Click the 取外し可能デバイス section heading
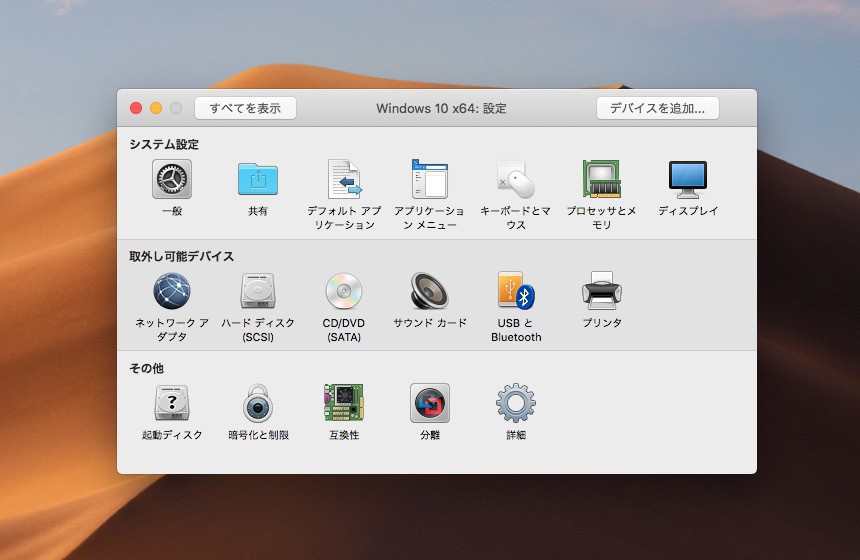The height and width of the screenshot is (560, 860). [182, 256]
